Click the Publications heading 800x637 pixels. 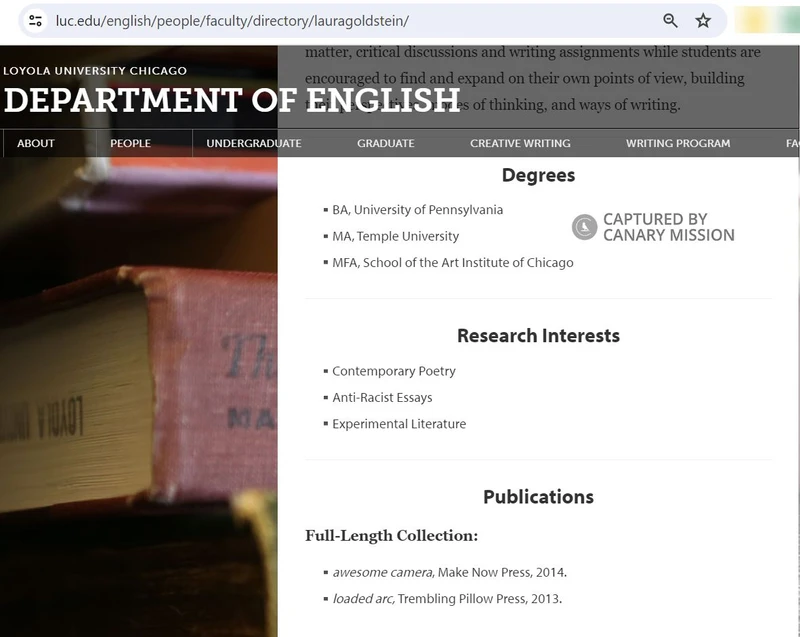point(538,497)
